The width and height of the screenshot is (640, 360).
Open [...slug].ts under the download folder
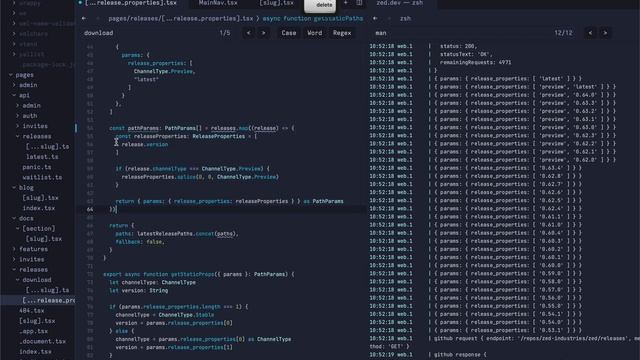click(x=47, y=290)
